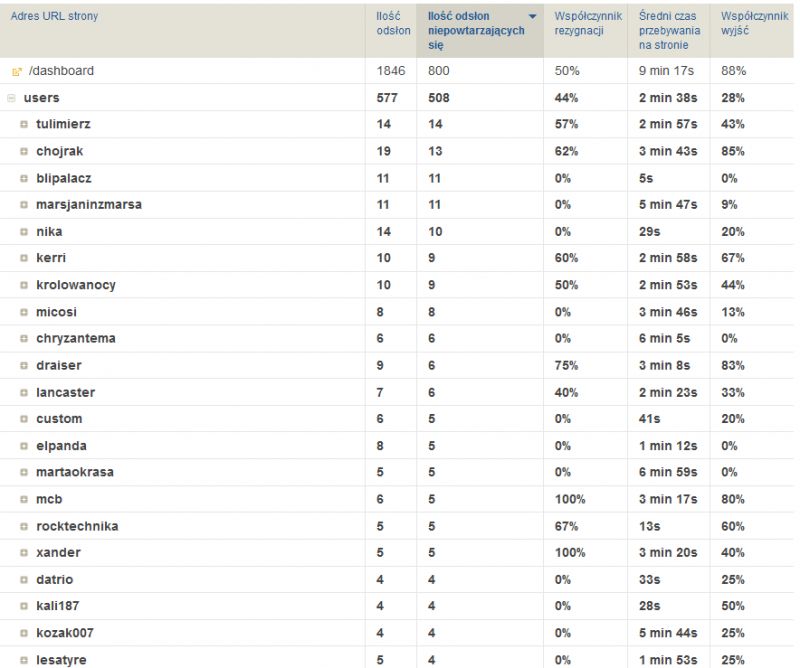Select the xander label
The image size is (800, 668).
pyautogui.click(x=58, y=553)
